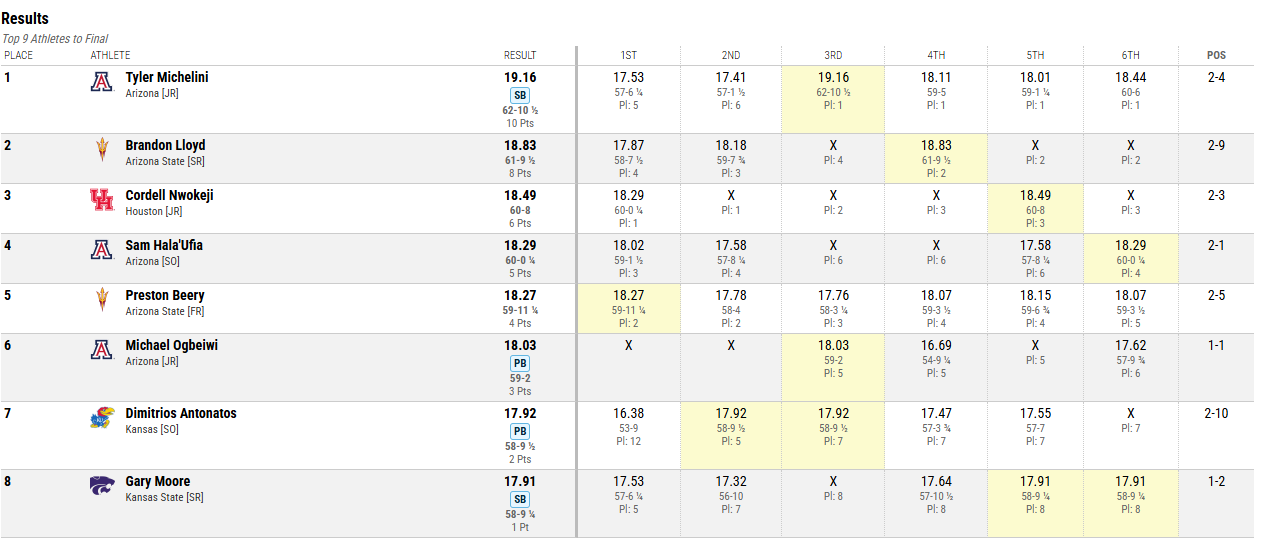1264x538 pixels.
Task: Open Tyler Michelini's athlete profile
Action: (167, 77)
